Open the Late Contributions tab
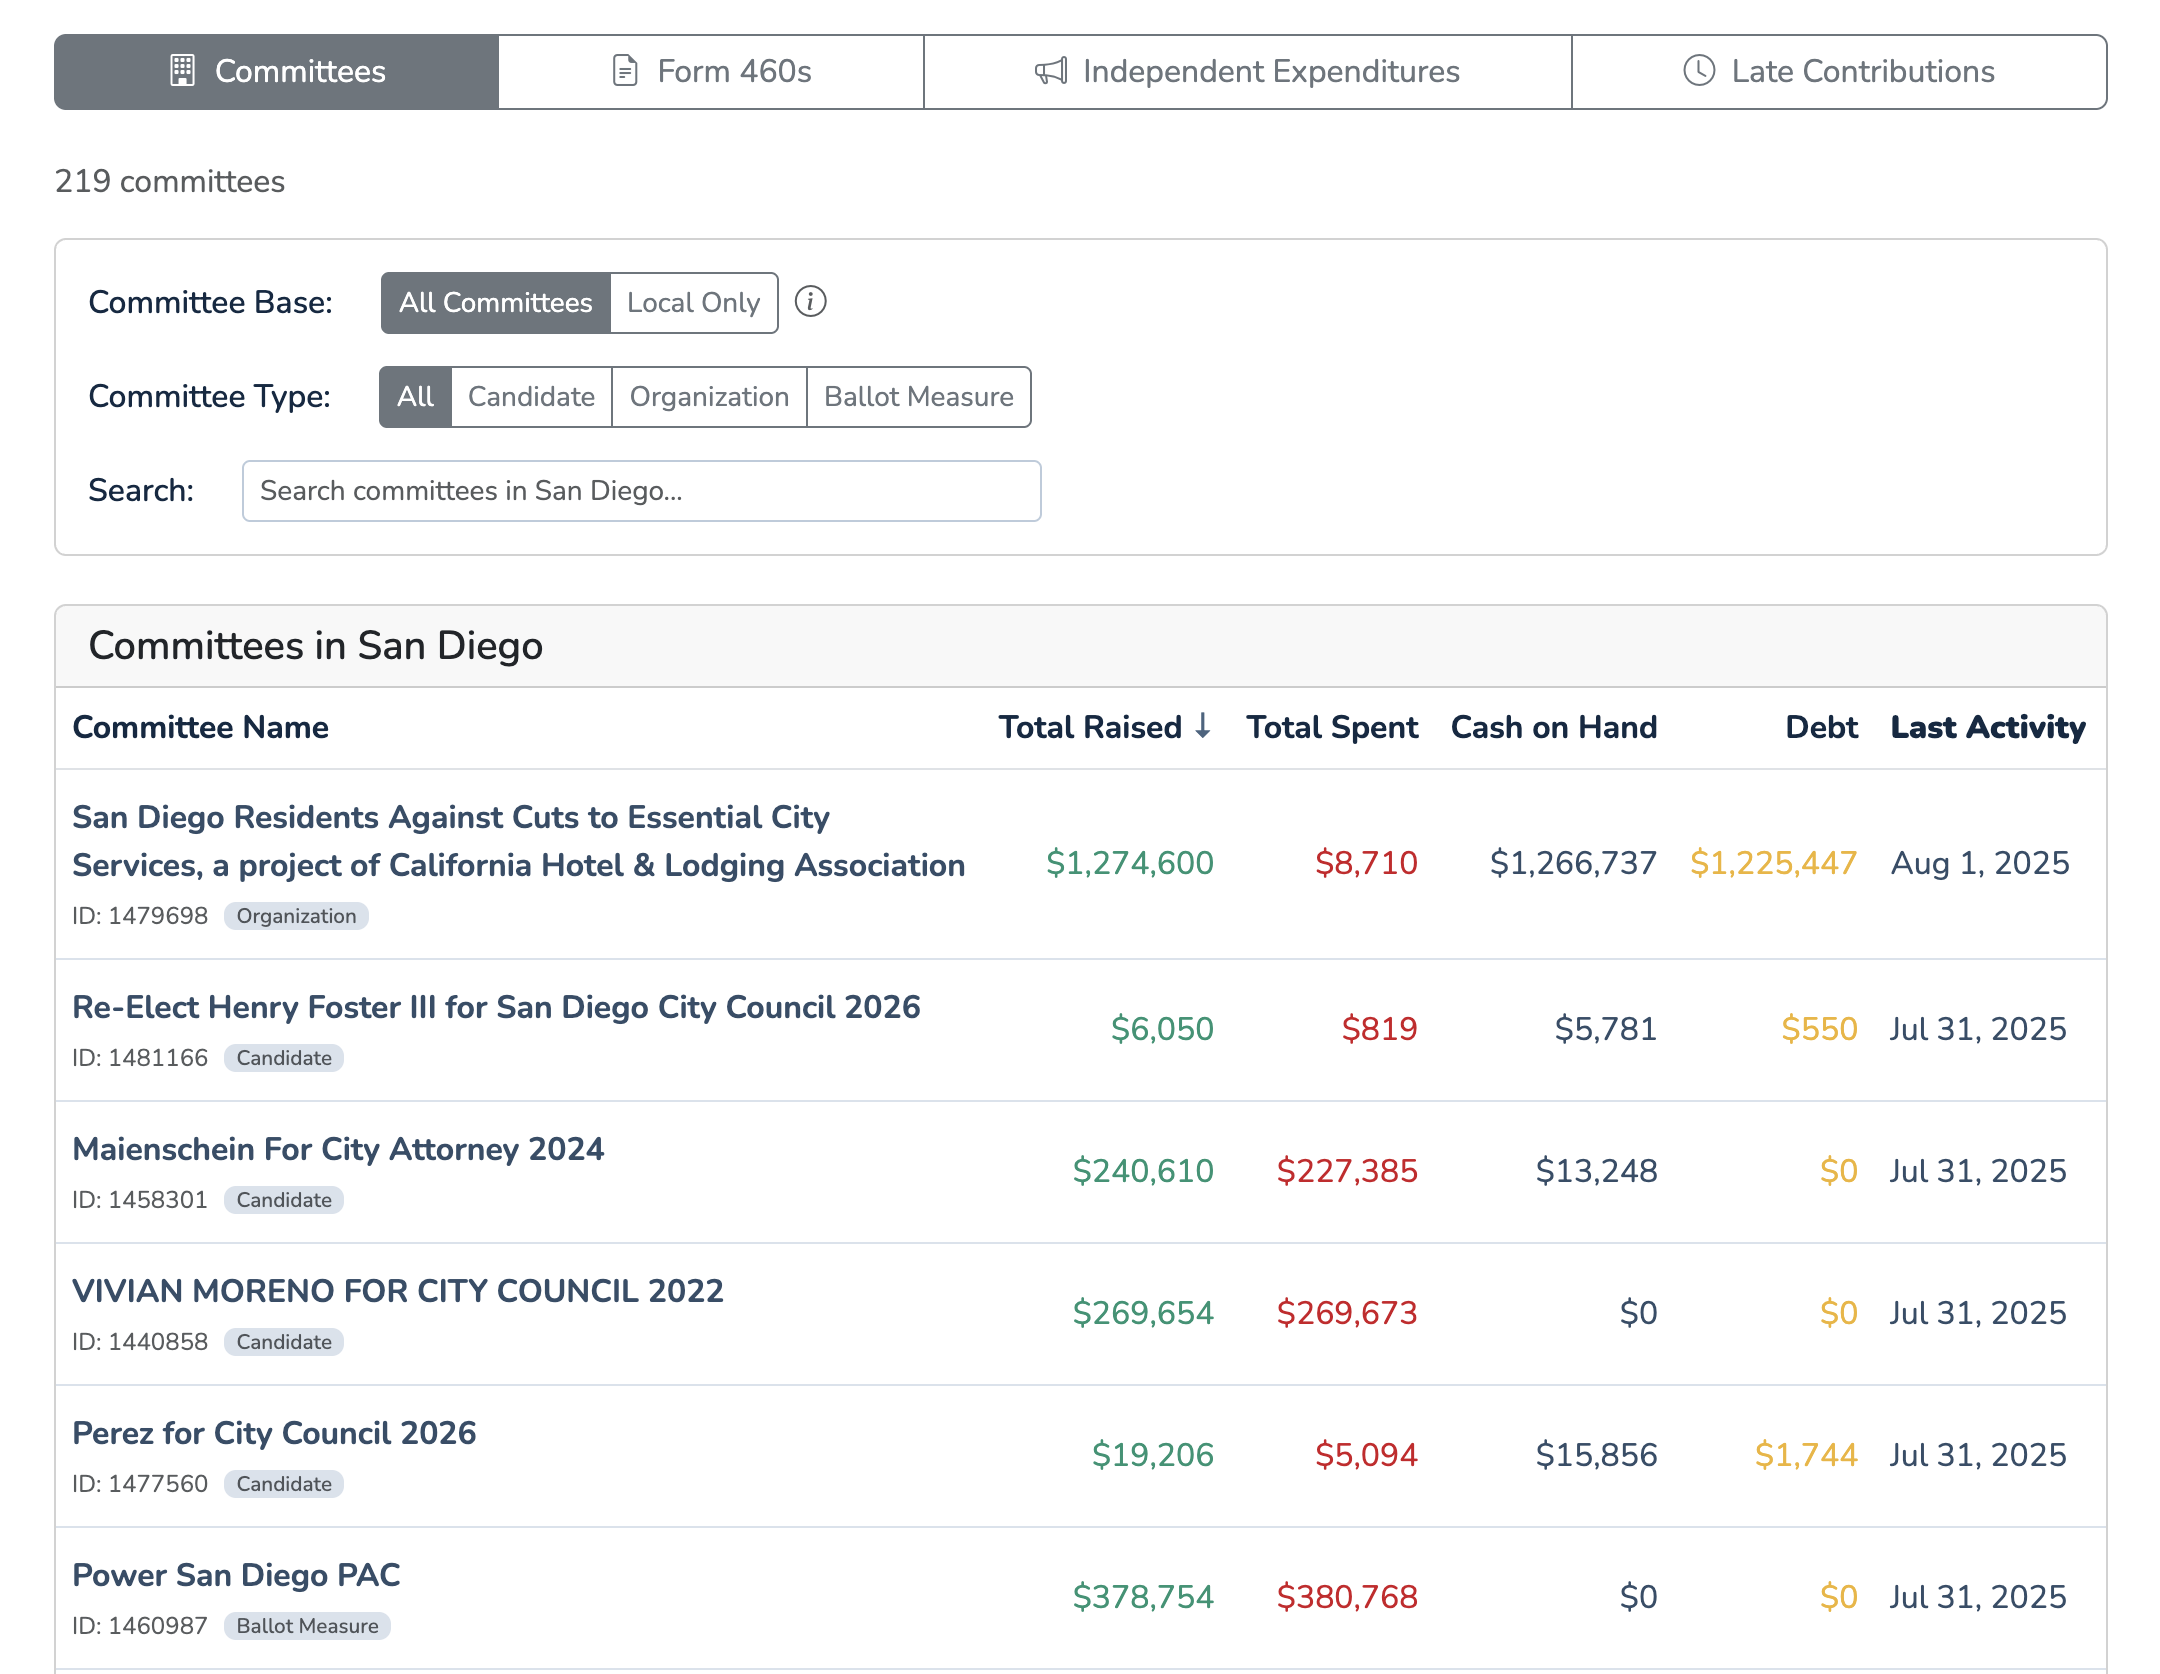2160x1674 pixels. (x=1839, y=72)
